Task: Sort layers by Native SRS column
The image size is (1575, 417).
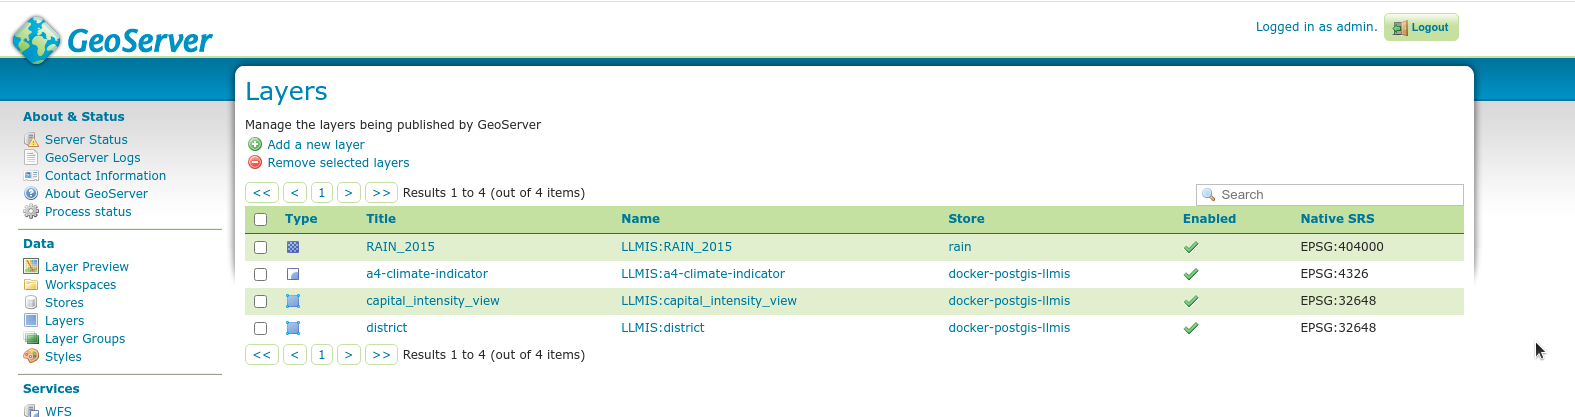Action: pos(1337,219)
